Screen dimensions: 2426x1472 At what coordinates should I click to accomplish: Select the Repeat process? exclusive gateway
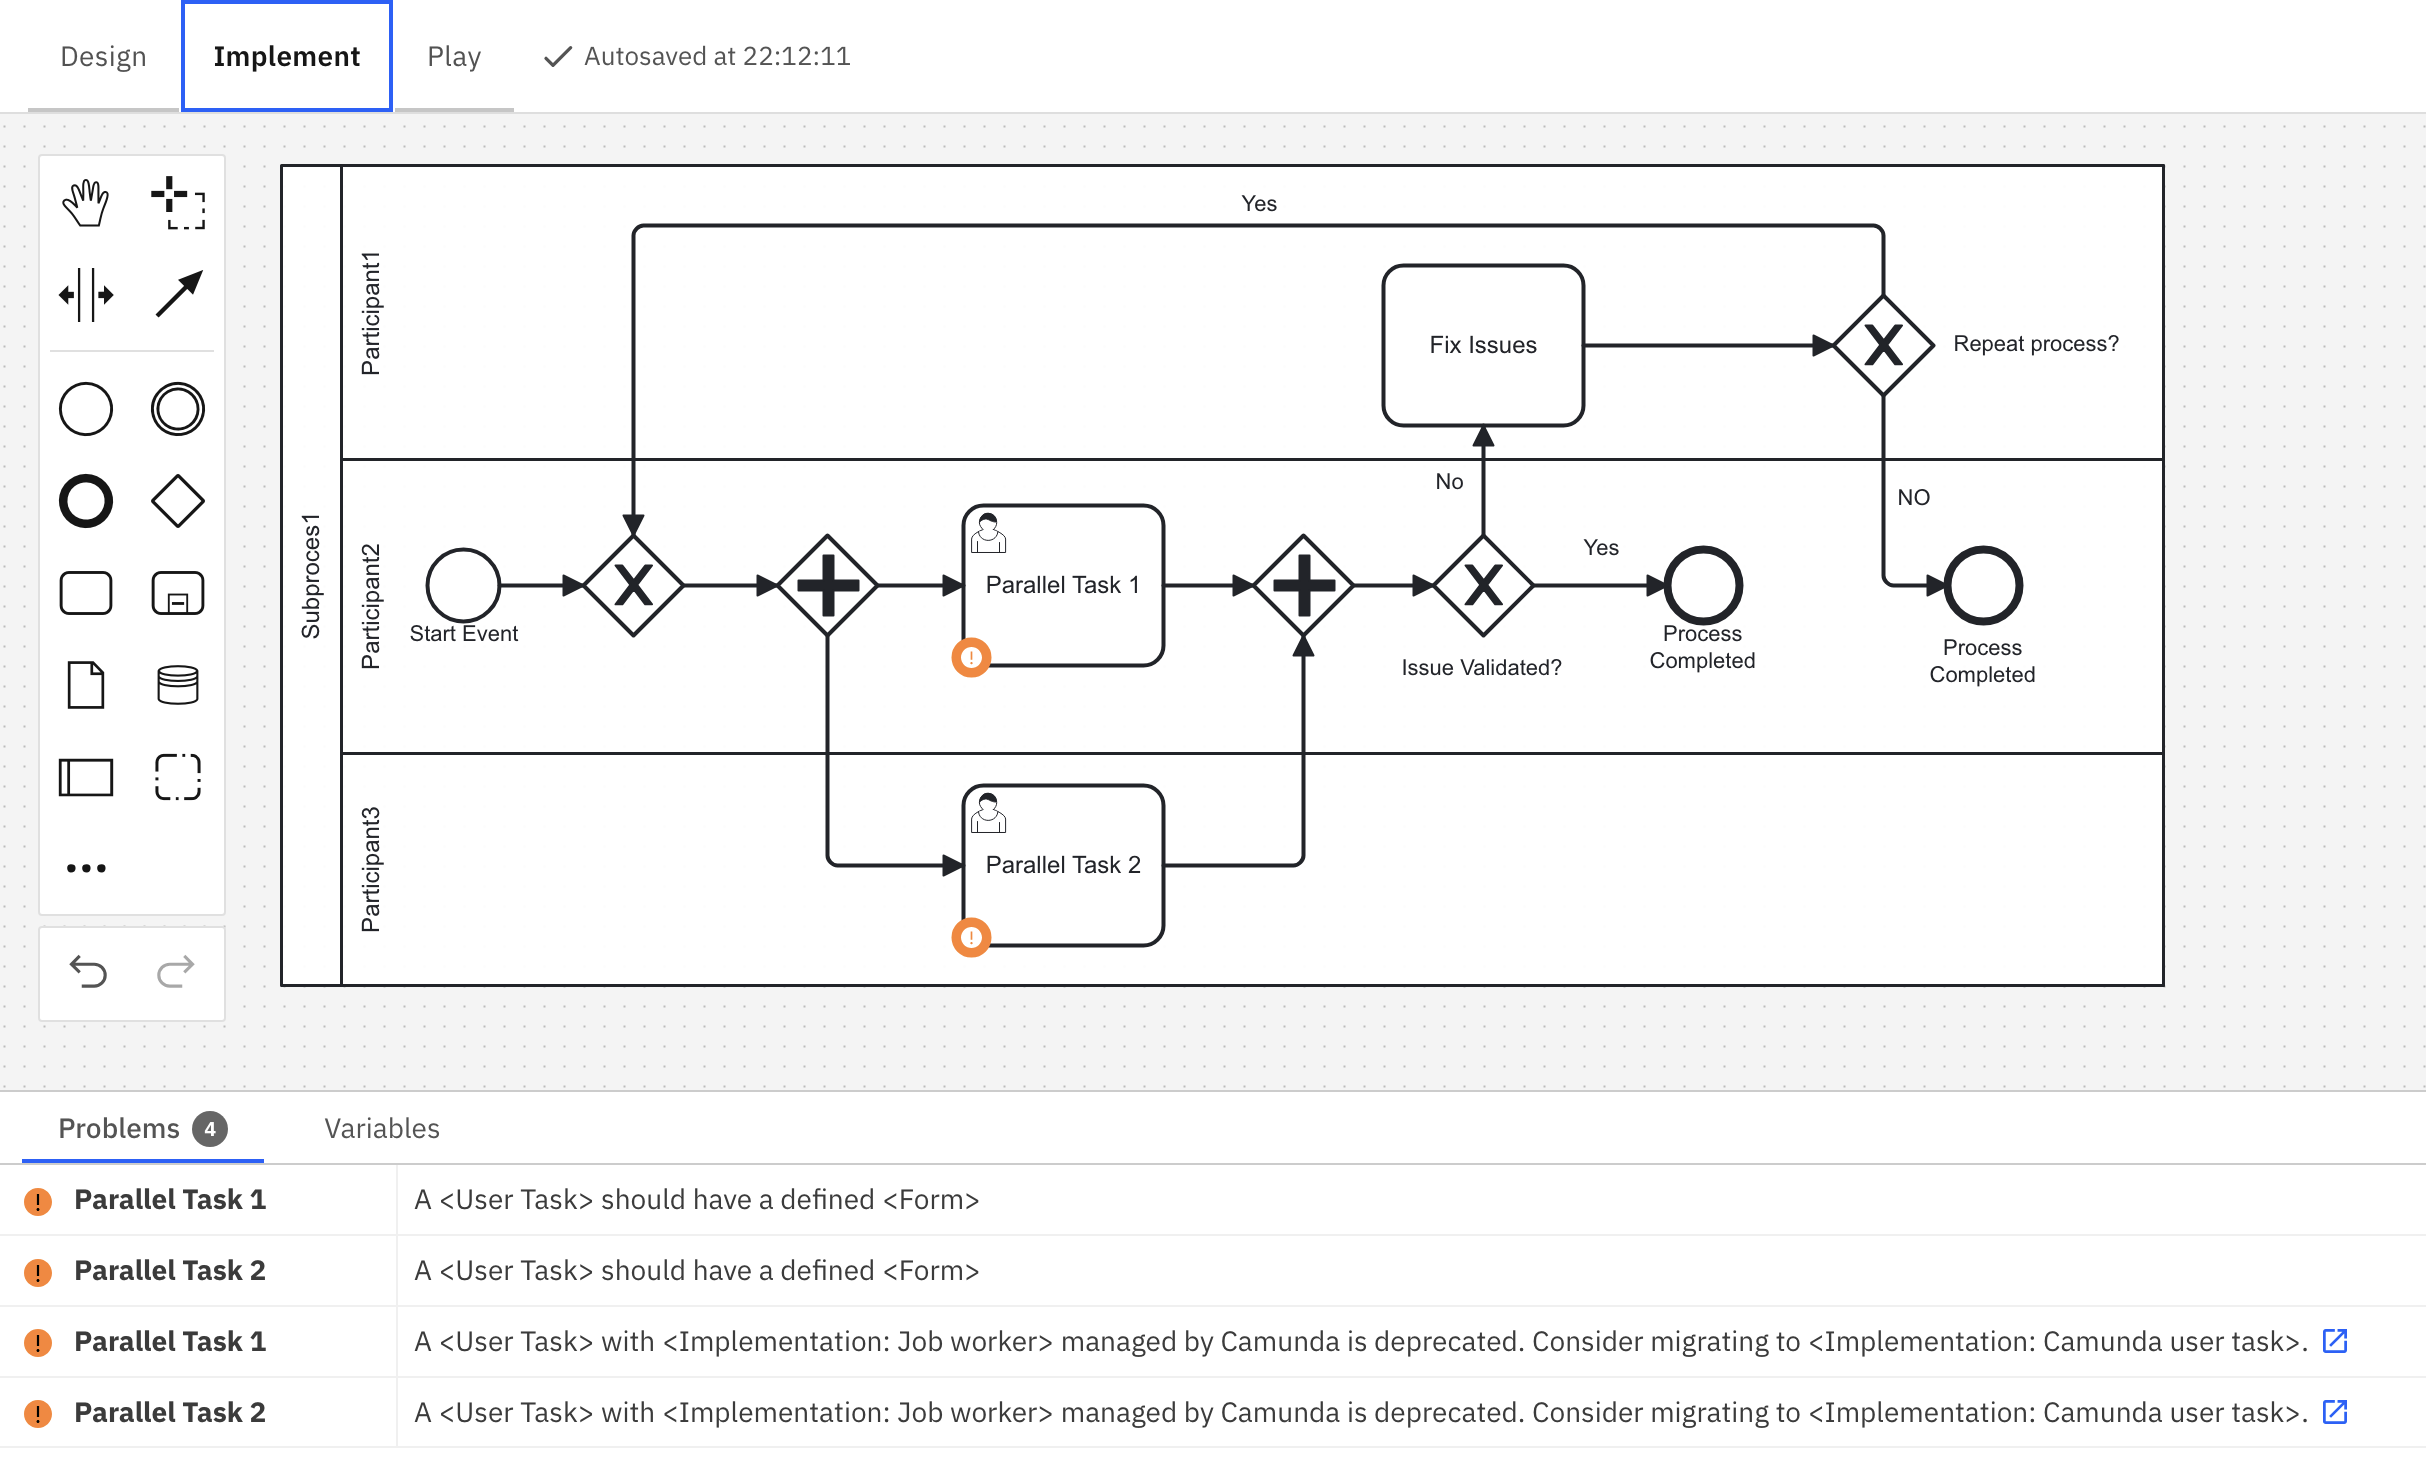[x=1884, y=345]
